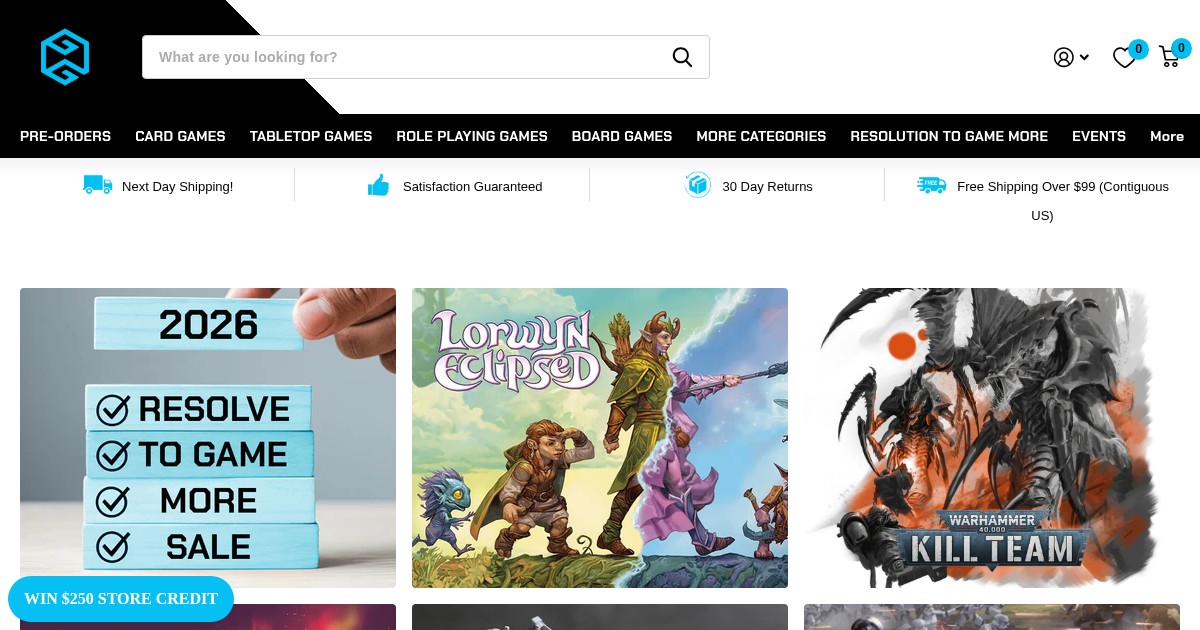The image size is (1200, 630).
Task: Click the store logo
Action: [64, 57]
